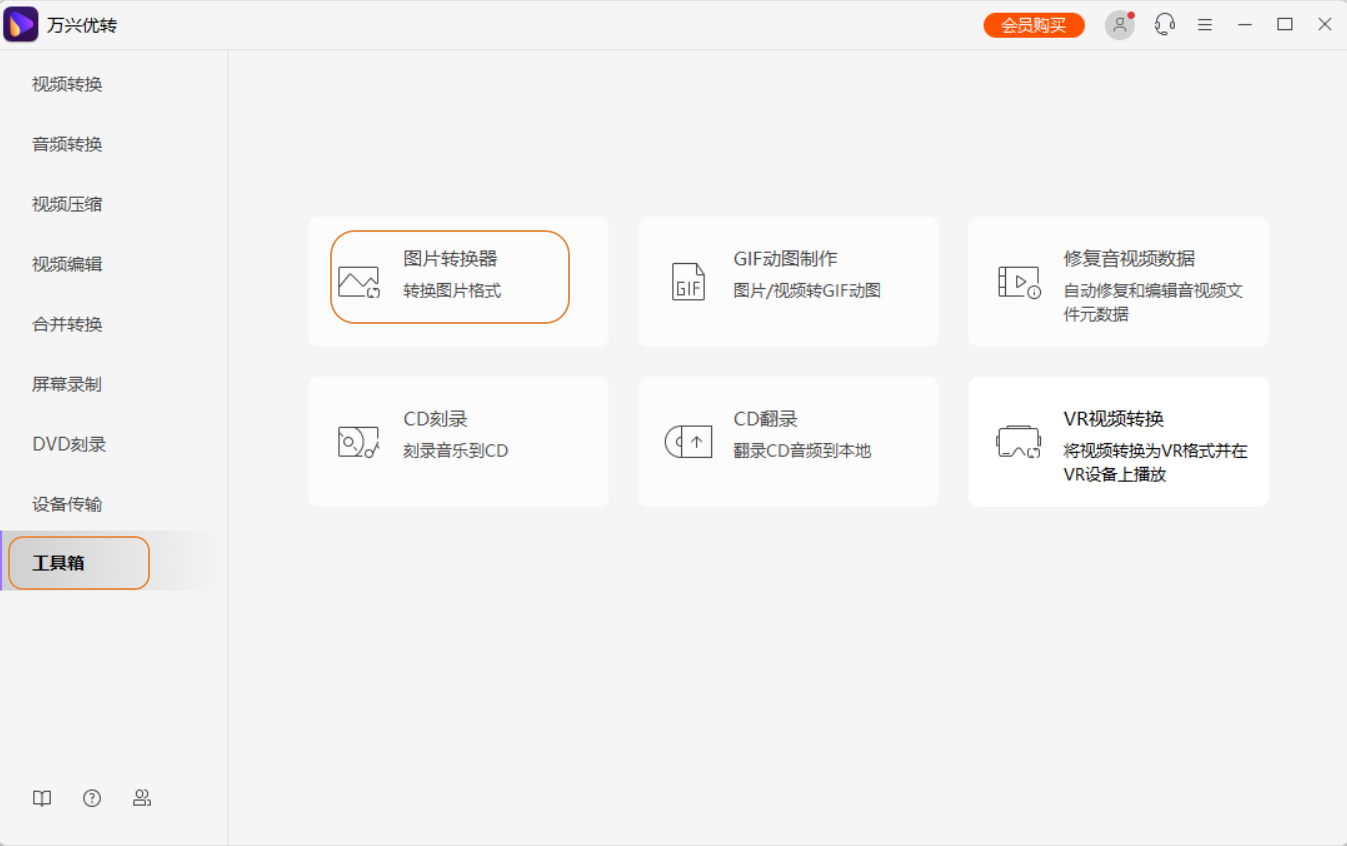The image size is (1347, 846).
Task: Open the account avatar with notification dot
Action: [1119, 25]
